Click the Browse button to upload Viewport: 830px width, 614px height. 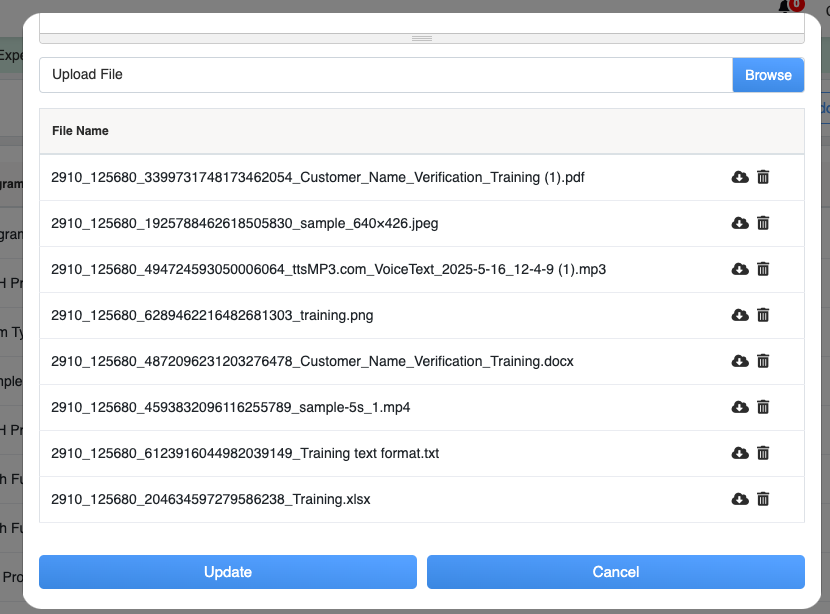(768, 75)
